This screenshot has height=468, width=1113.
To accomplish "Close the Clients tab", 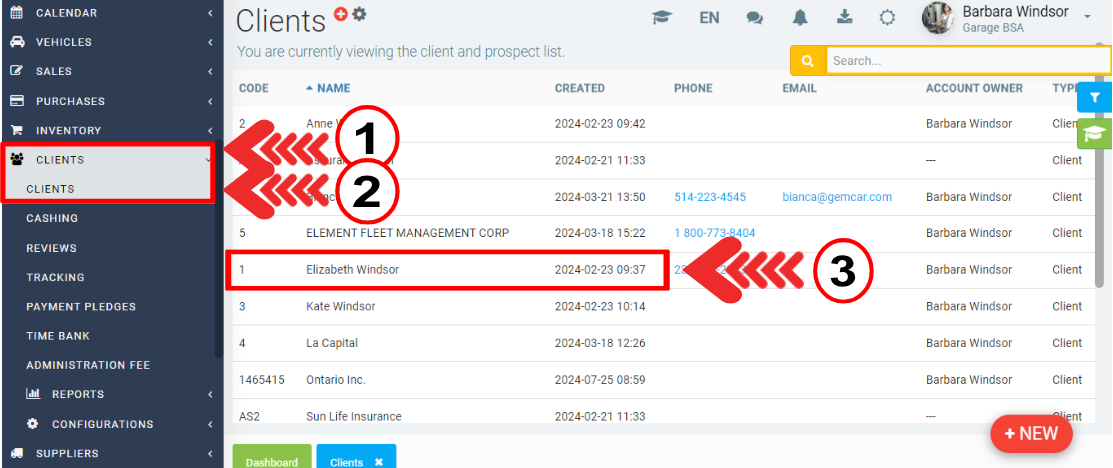I will click(x=379, y=462).
